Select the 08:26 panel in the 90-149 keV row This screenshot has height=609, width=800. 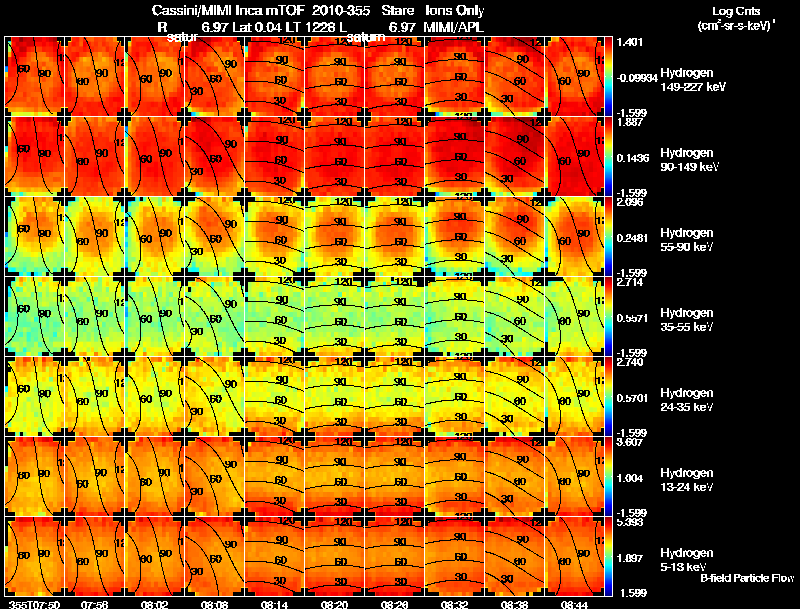click(394, 157)
